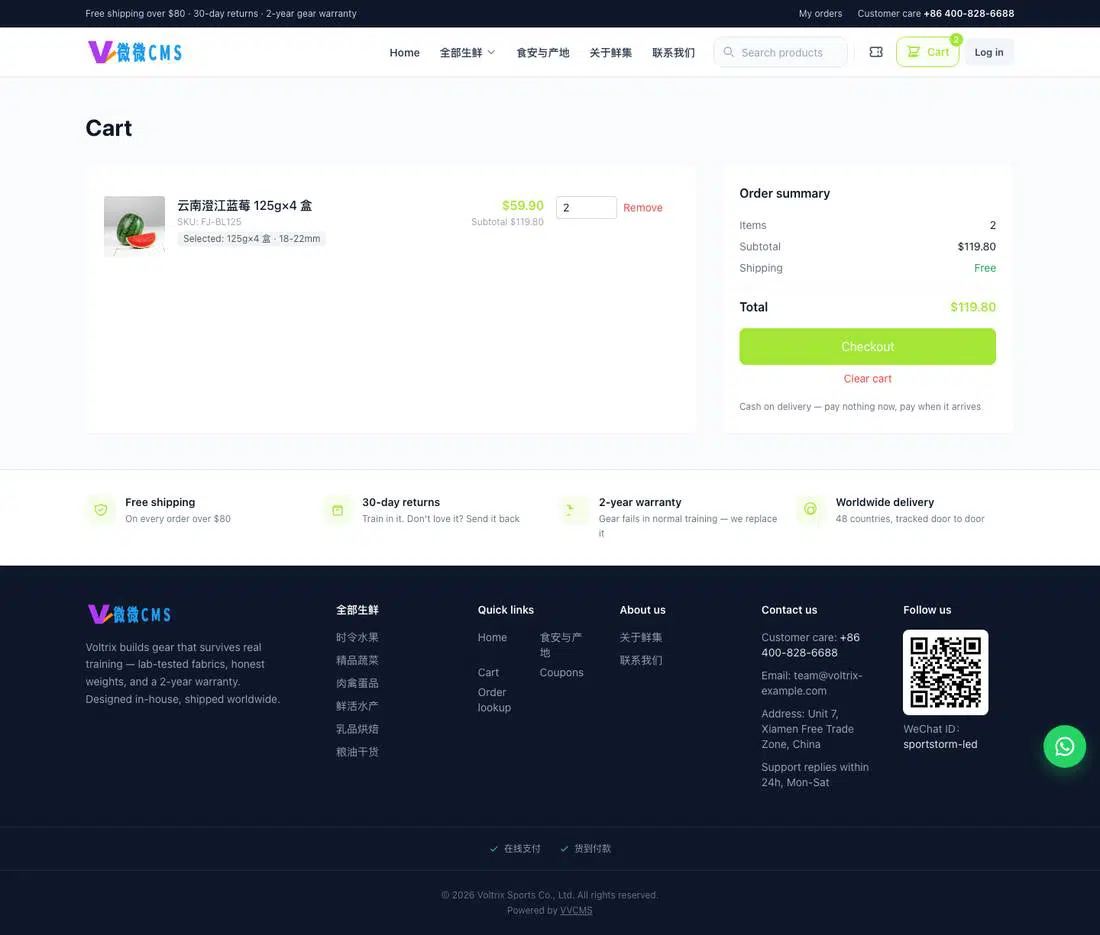This screenshot has width=1100, height=935.
Task: Open My orders in the top bar
Action: point(820,13)
